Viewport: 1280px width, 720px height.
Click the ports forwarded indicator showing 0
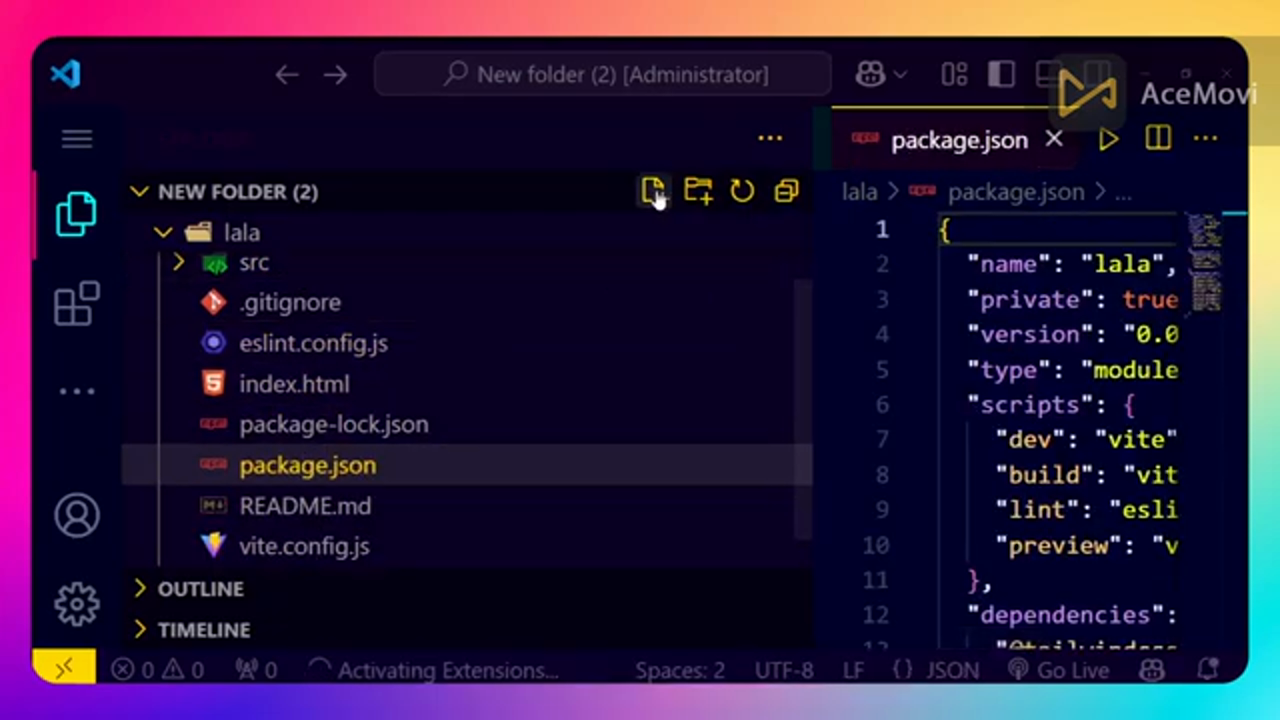(256, 670)
